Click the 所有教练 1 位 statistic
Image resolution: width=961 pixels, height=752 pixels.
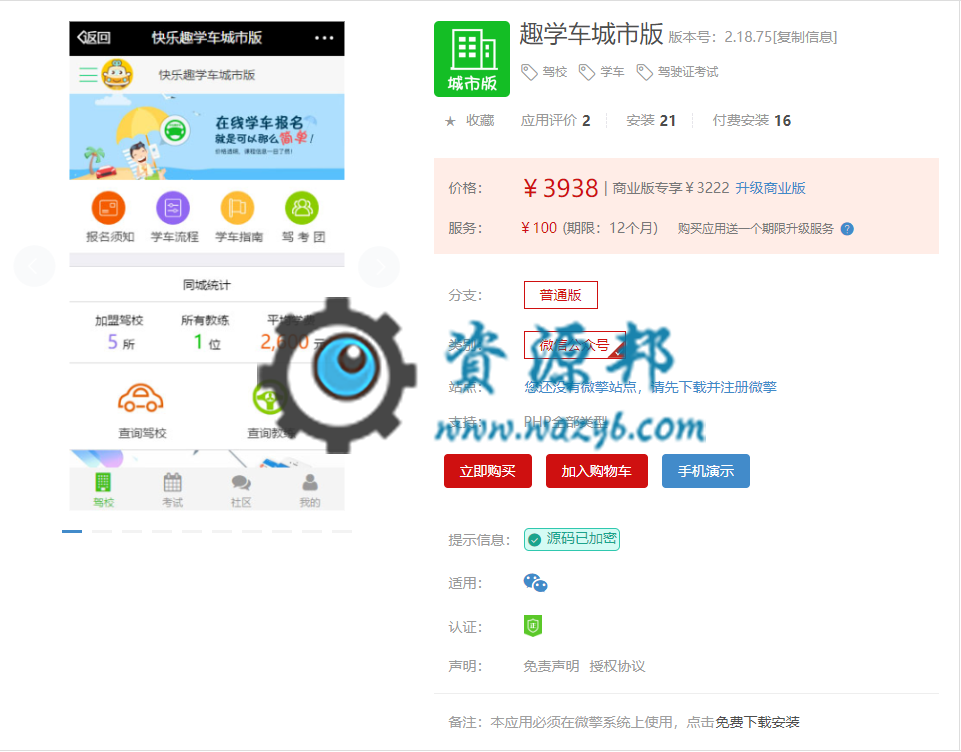pyautogui.click(x=205, y=332)
